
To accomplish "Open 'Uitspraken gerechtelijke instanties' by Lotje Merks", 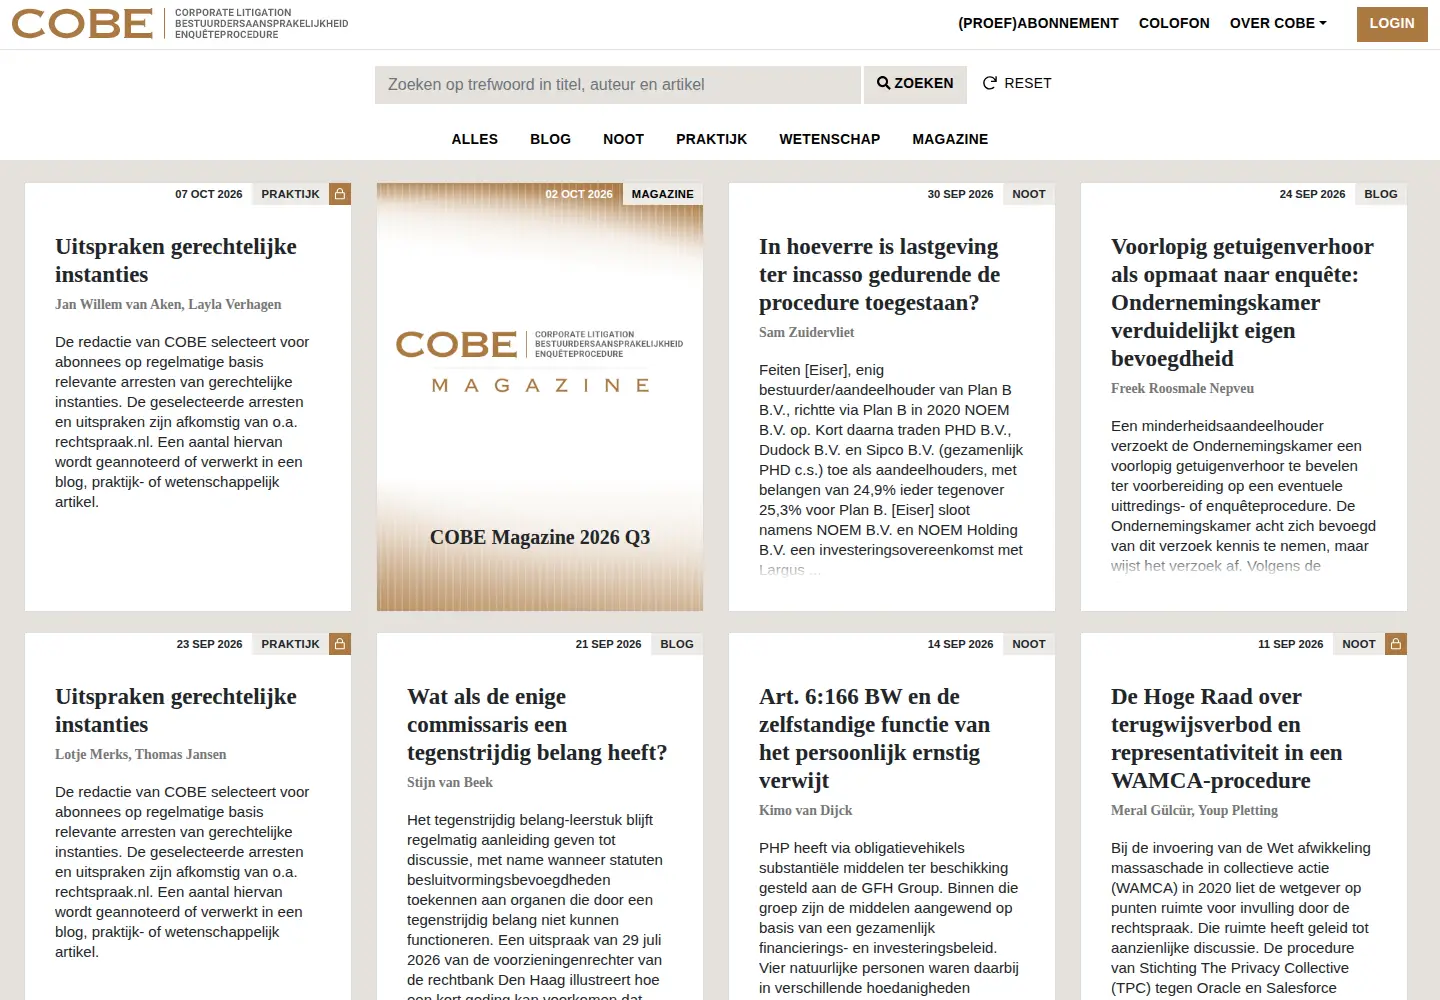I will pos(176,711).
